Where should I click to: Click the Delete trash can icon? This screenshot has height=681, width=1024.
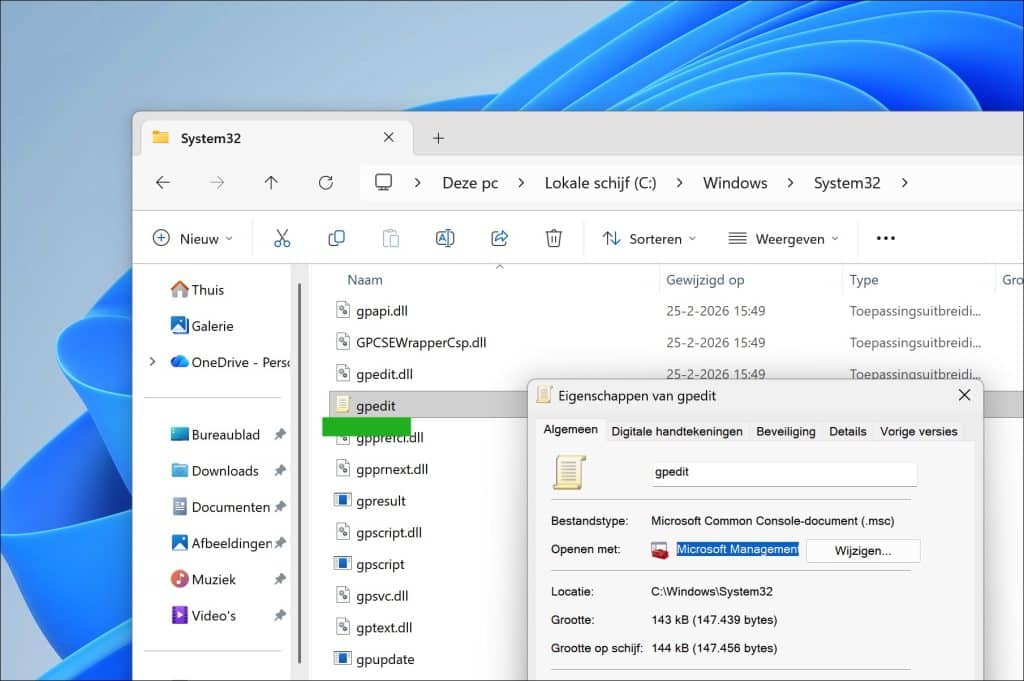553,238
